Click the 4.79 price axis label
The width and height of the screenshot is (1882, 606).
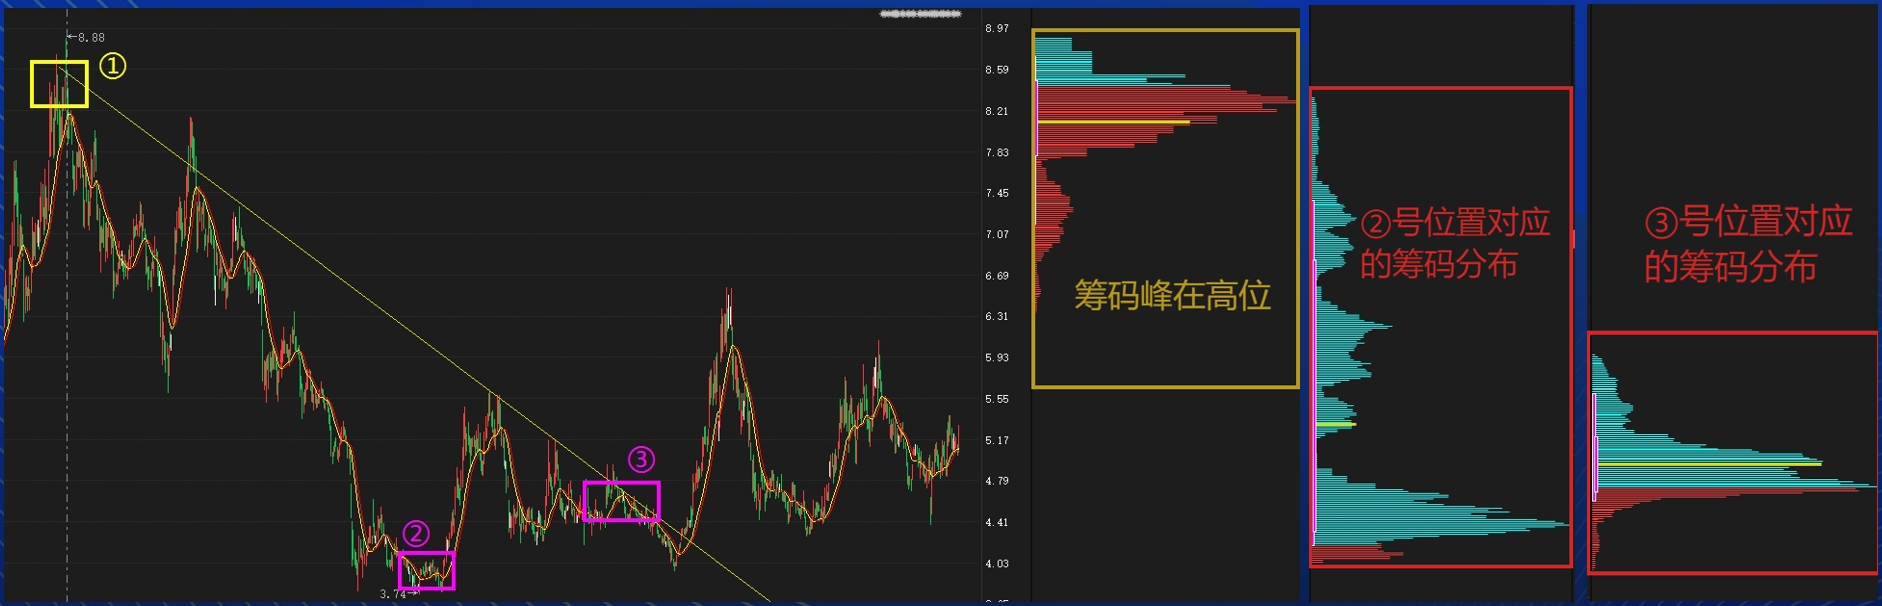[996, 481]
